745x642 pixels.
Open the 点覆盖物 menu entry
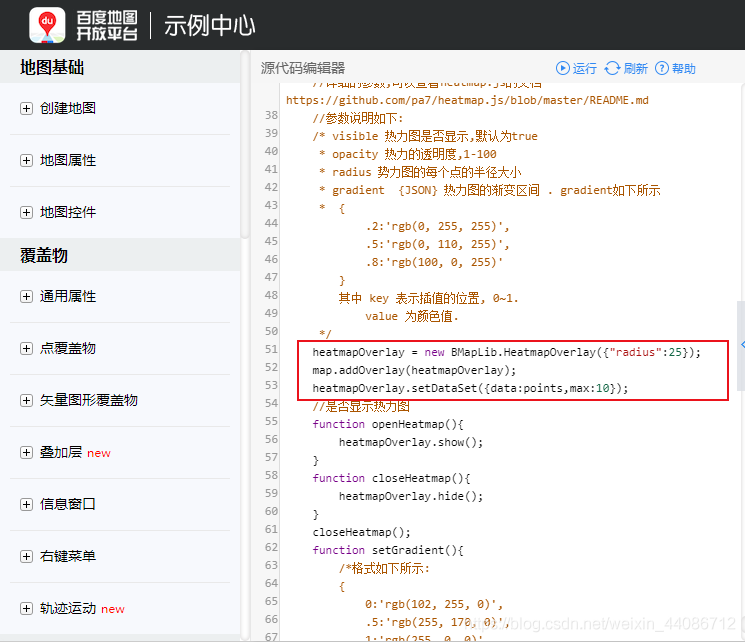[67, 348]
